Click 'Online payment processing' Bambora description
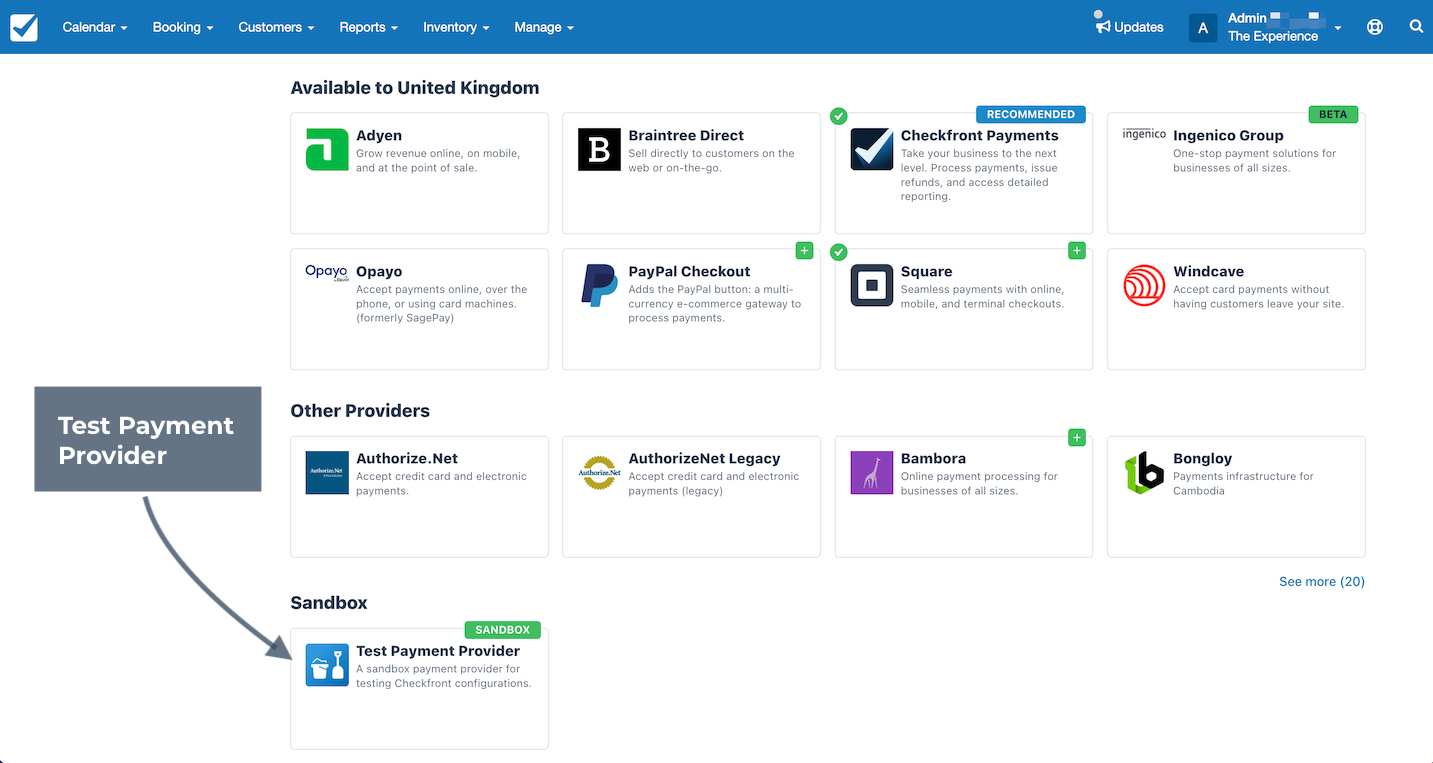Viewport: 1433px width, 763px height. [x=979, y=484]
